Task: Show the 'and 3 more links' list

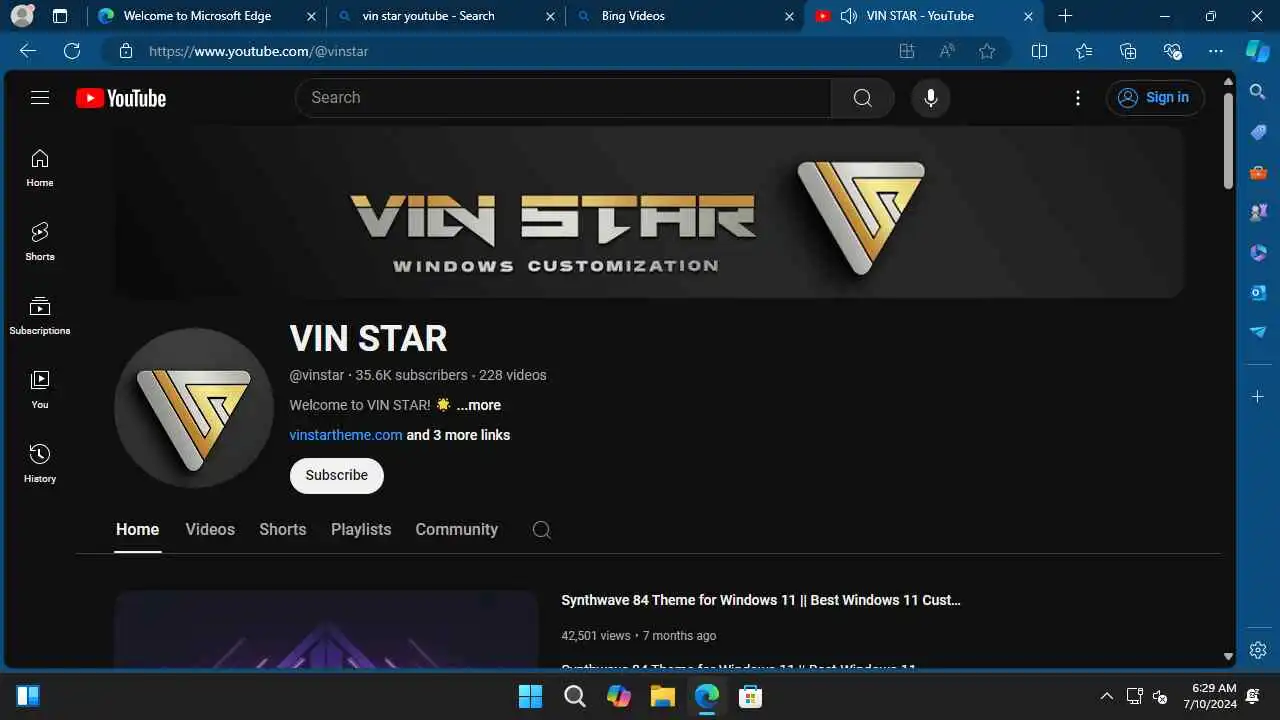Action: point(458,435)
